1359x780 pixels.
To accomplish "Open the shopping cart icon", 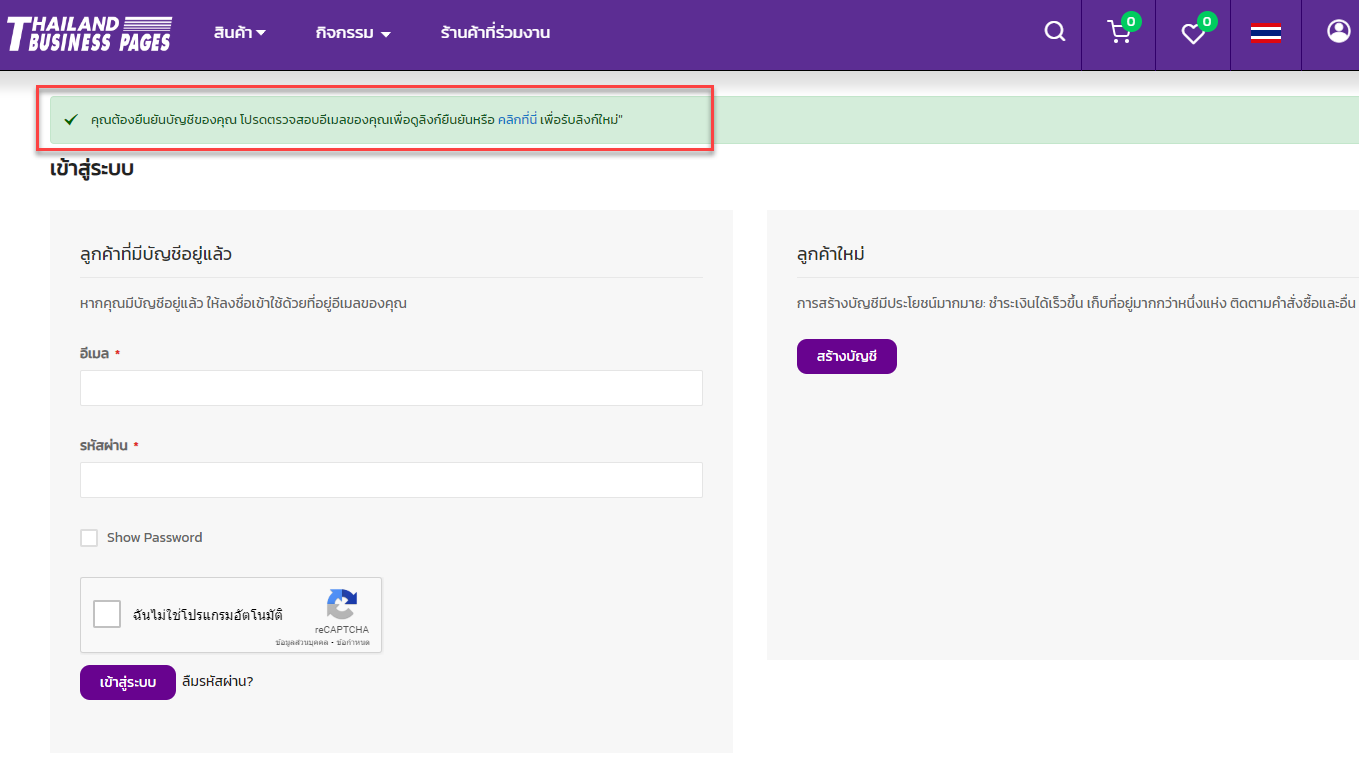I will click(x=1119, y=33).
